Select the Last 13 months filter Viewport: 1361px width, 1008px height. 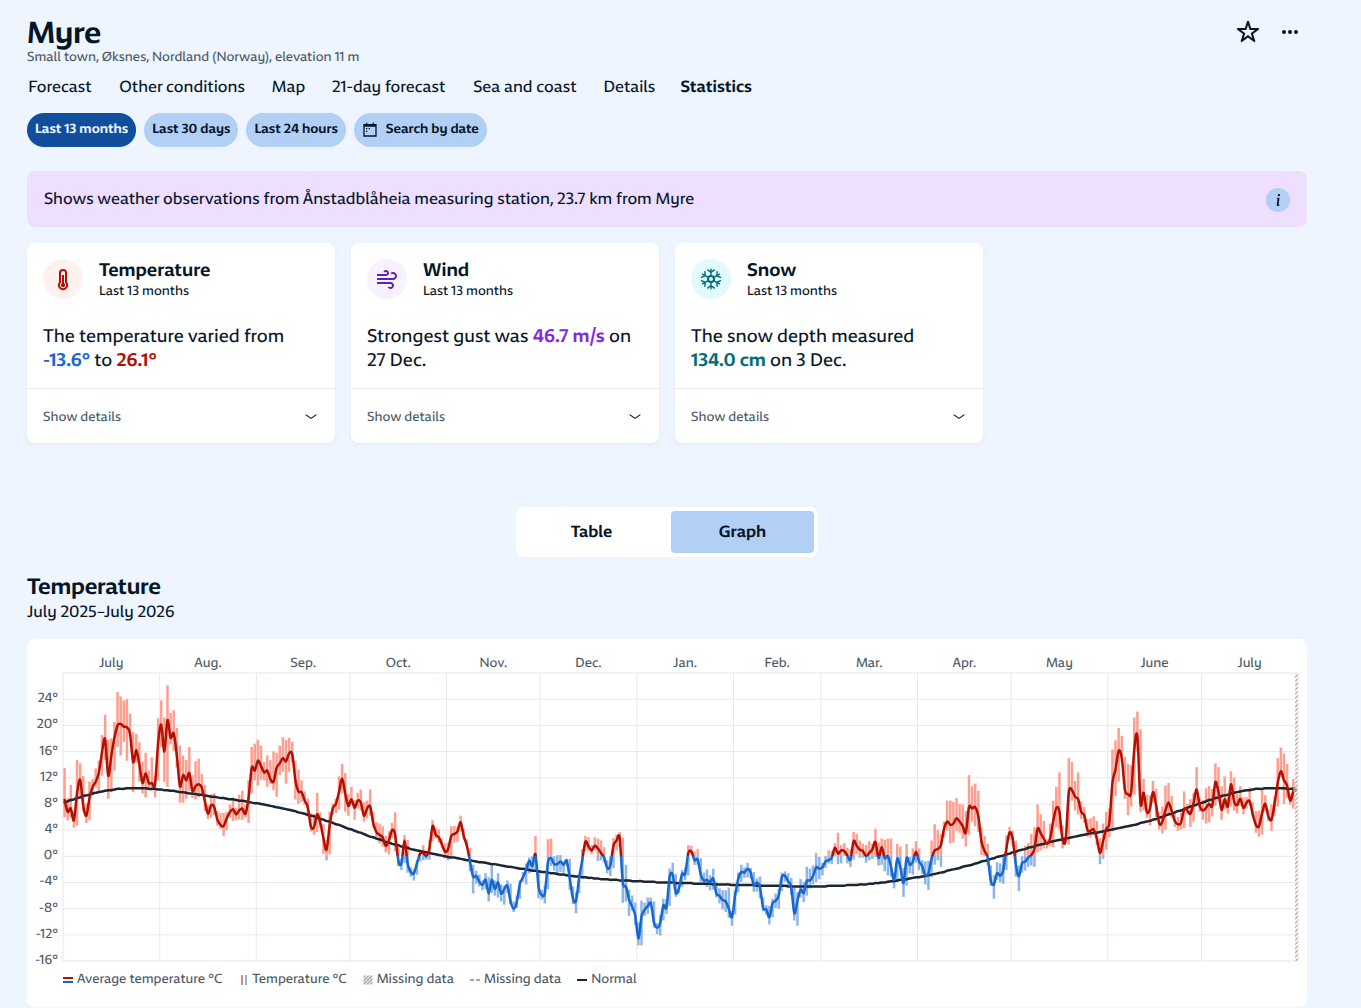pyautogui.click(x=81, y=129)
